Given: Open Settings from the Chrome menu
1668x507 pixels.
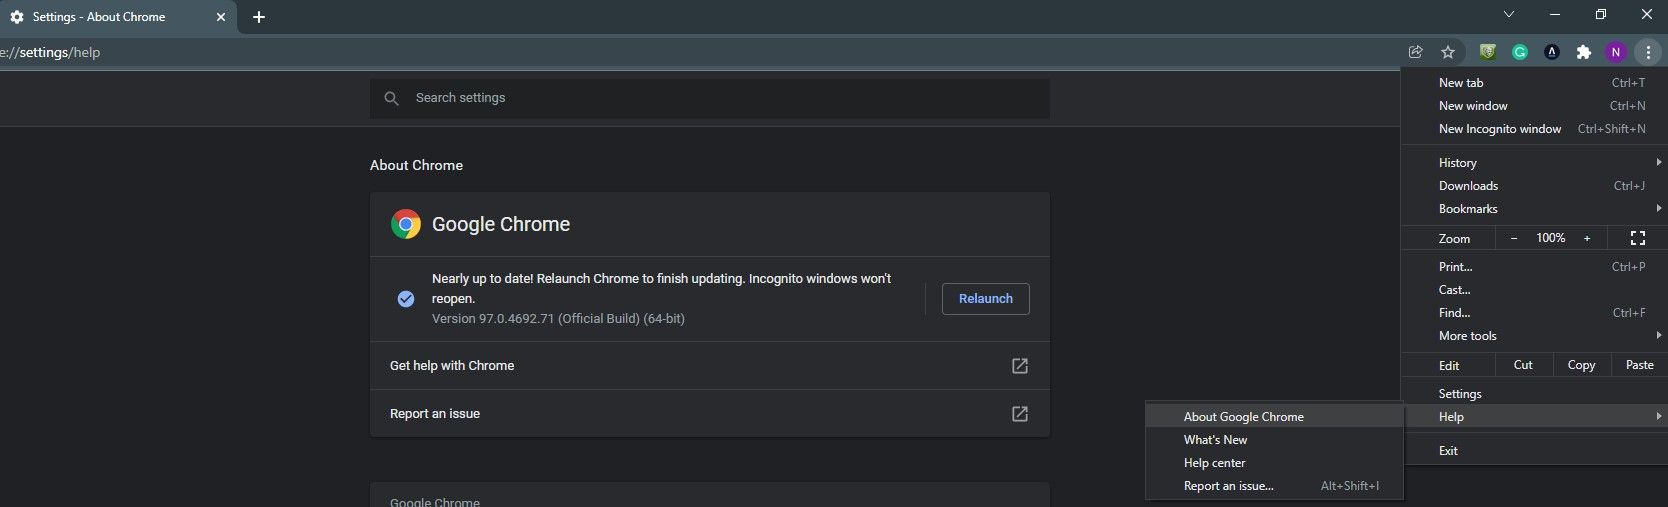Looking at the screenshot, I should (1534, 394).
